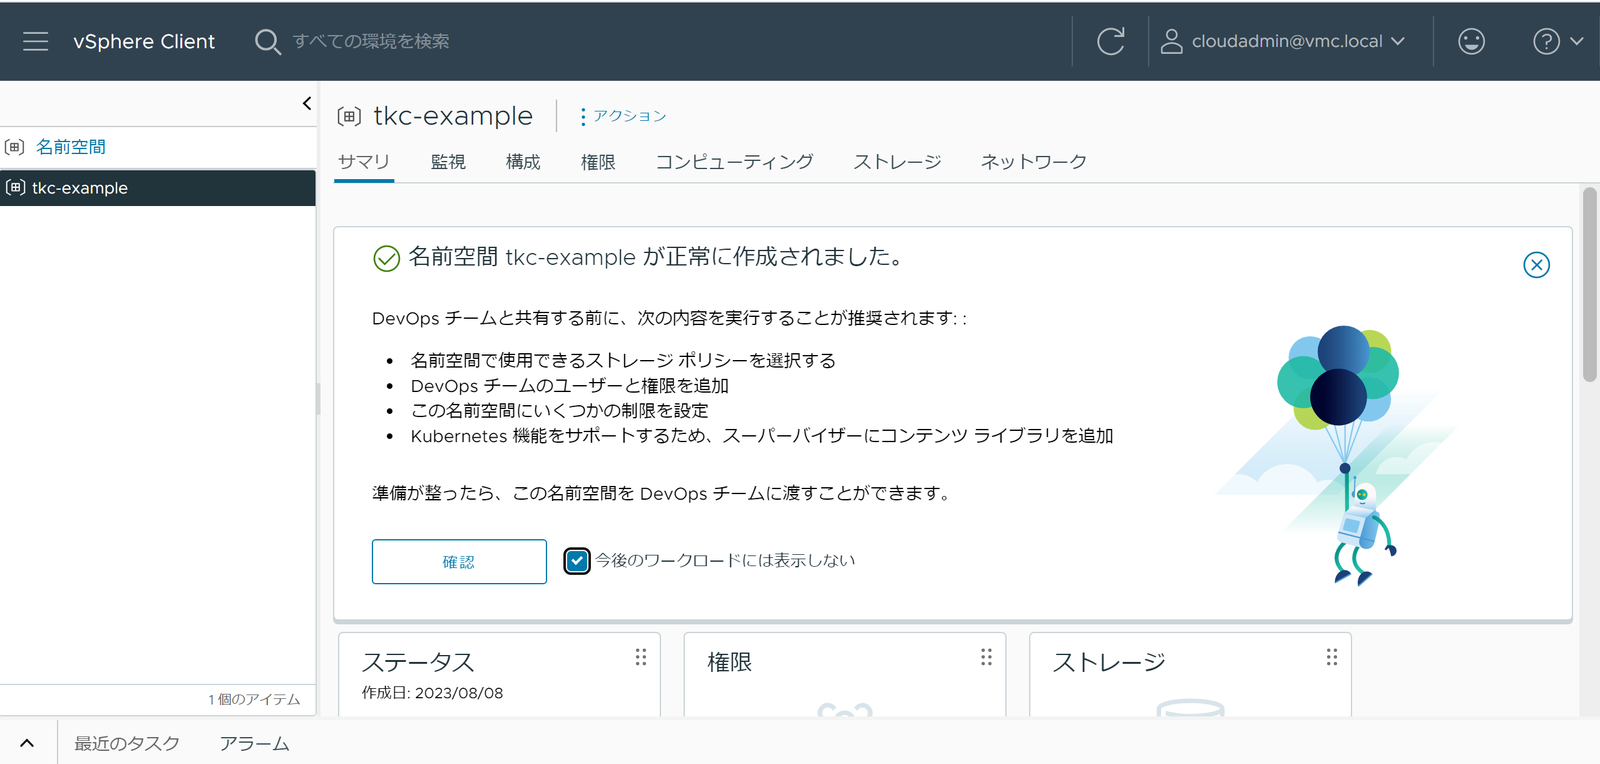
Task: Click the smiley feedback icon
Action: point(1471,41)
